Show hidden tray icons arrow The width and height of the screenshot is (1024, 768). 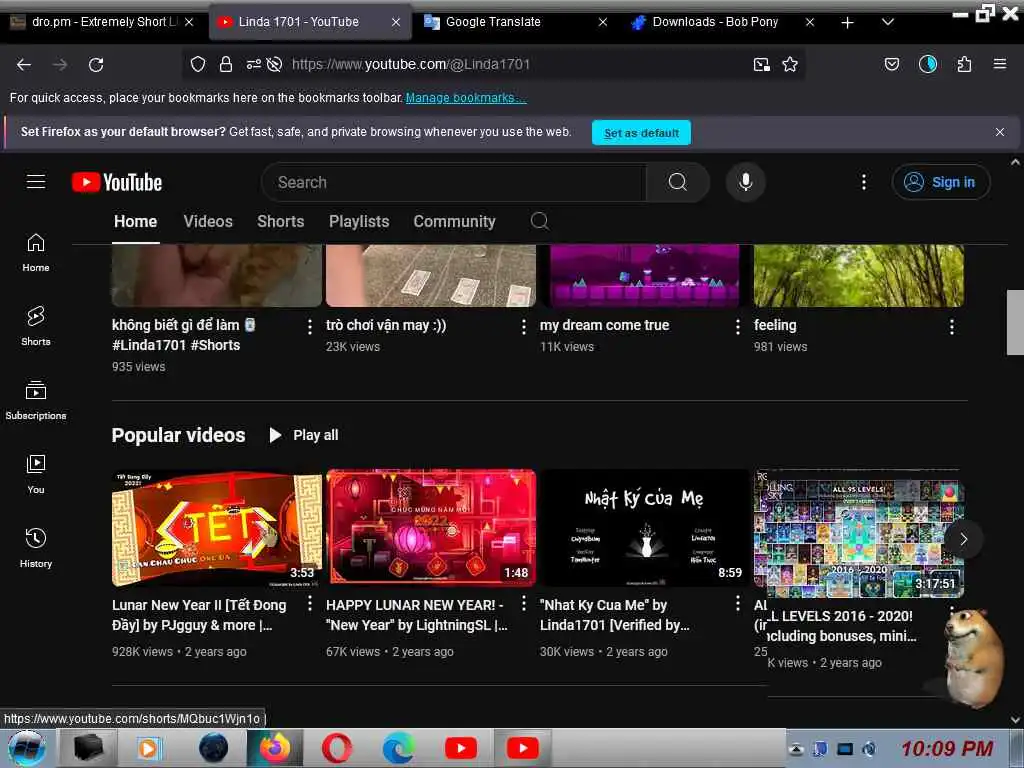(x=795, y=749)
